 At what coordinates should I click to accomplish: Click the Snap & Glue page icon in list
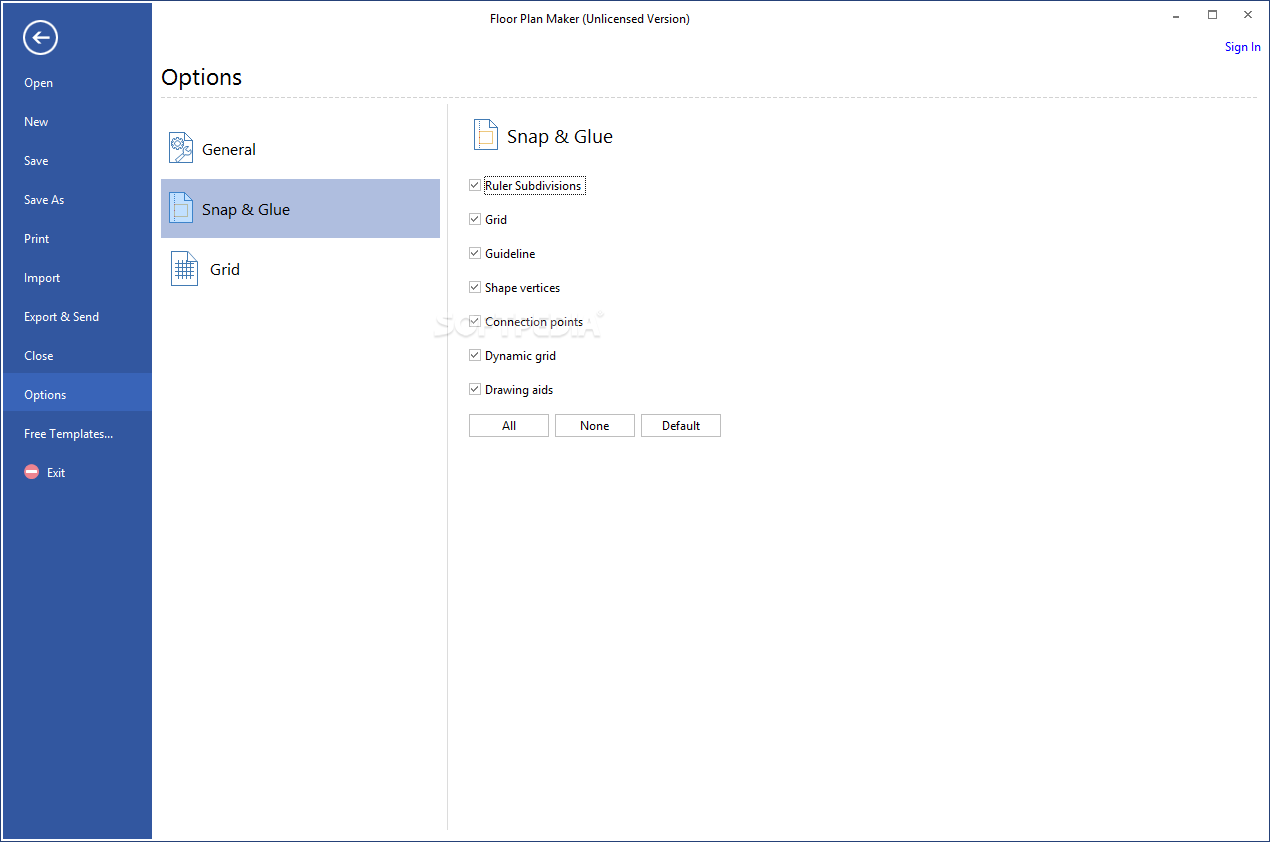[181, 208]
